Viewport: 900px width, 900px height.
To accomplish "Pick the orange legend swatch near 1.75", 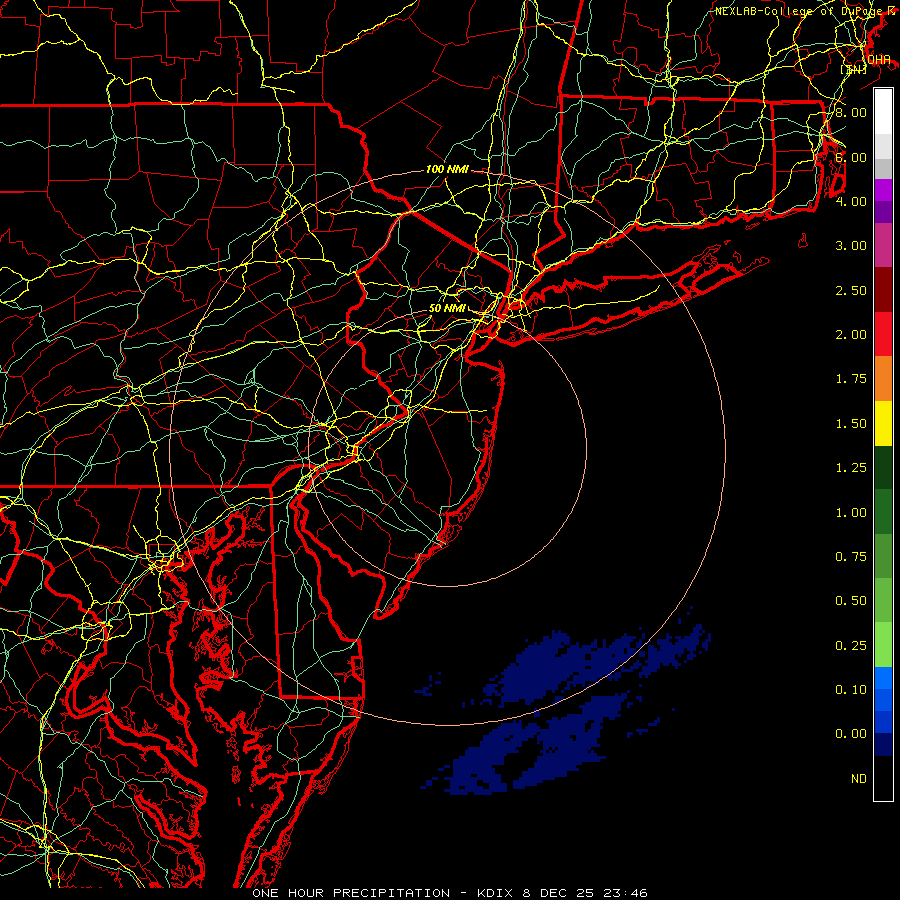I will pyautogui.click(x=883, y=378).
